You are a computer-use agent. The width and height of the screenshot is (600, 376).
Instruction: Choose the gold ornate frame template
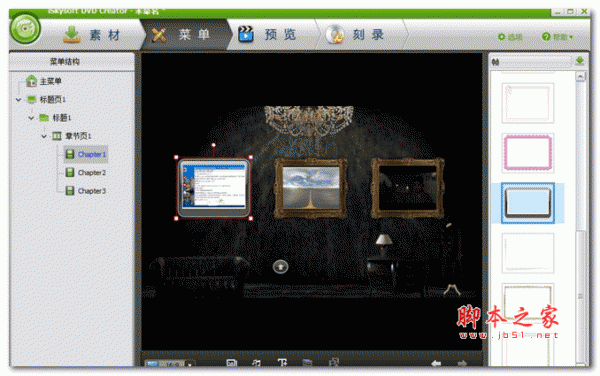pos(528,303)
